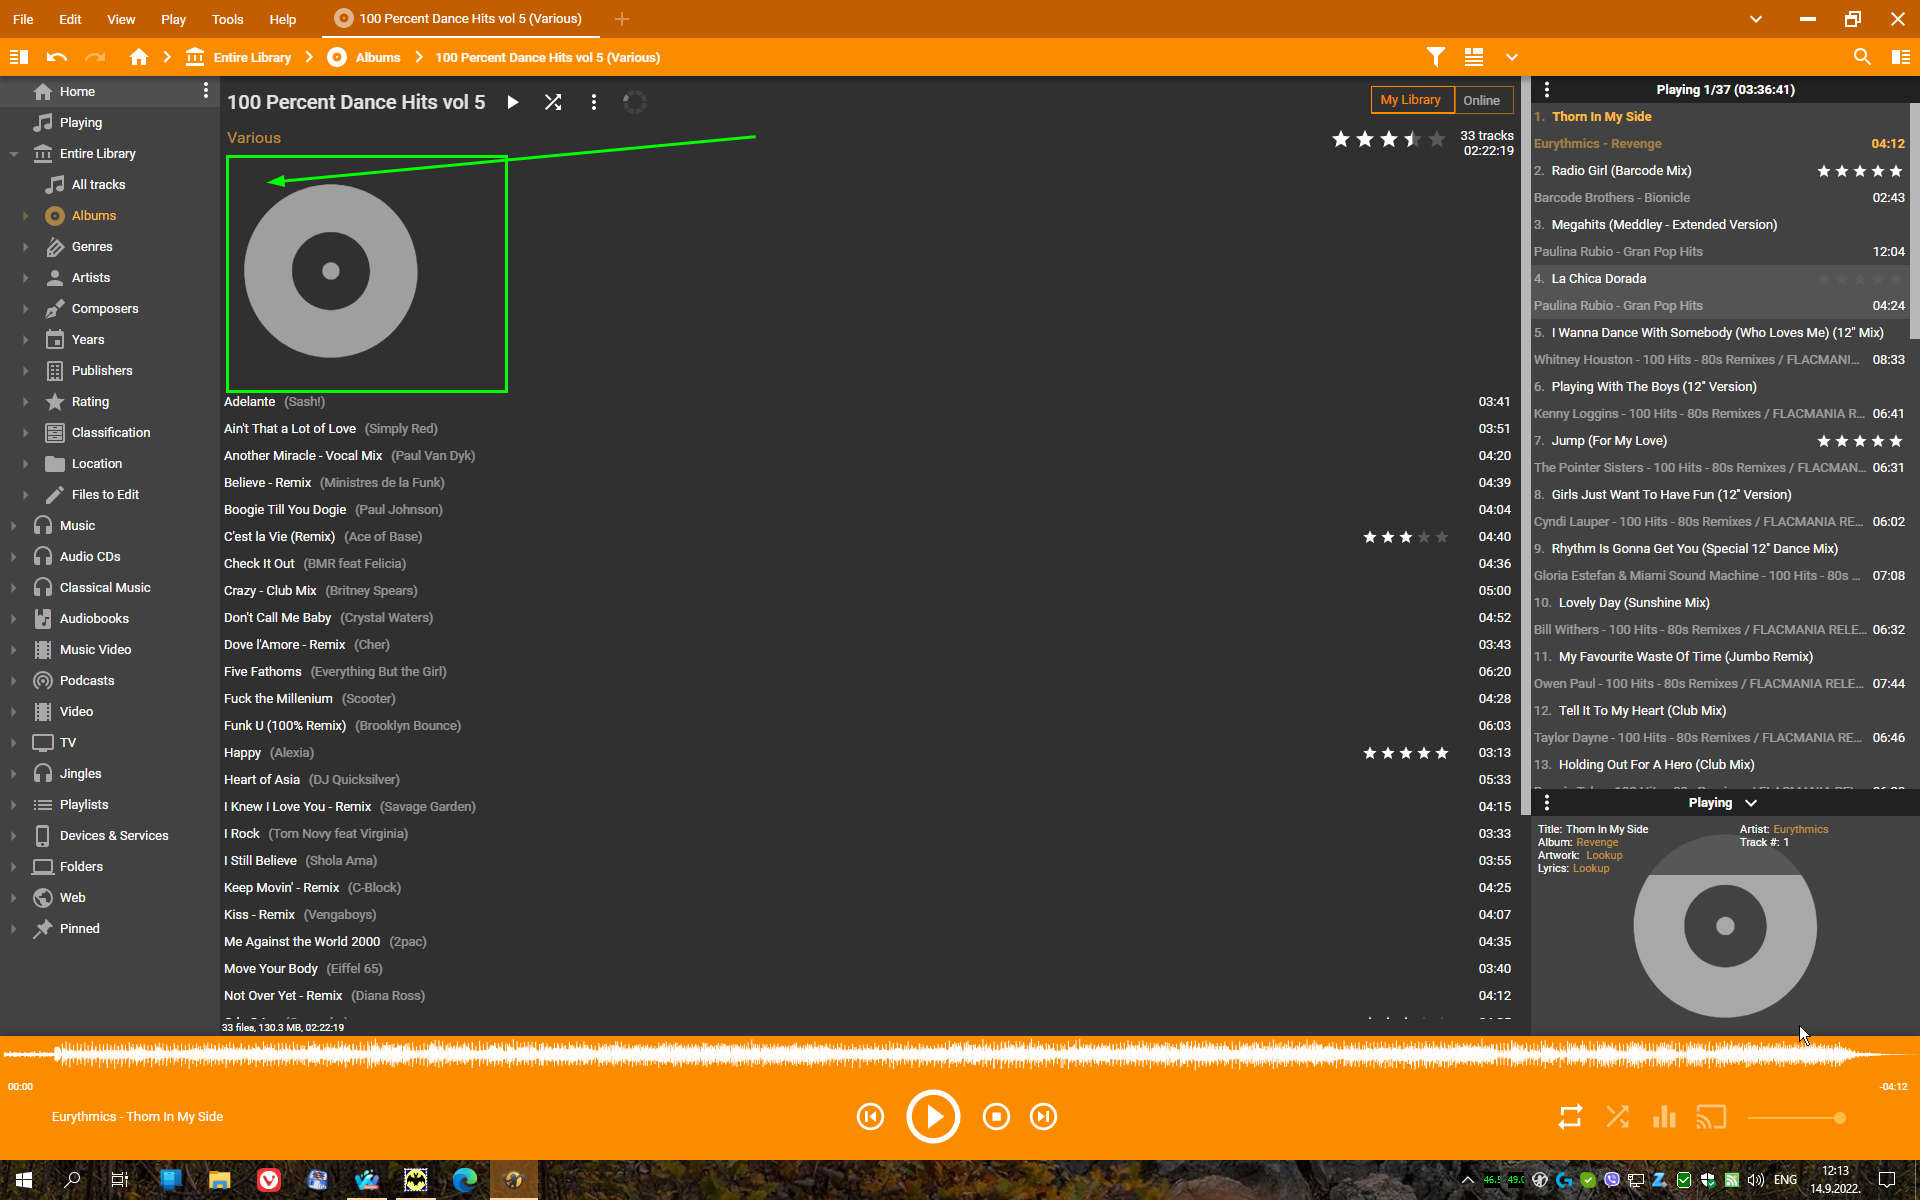Screen dimensions: 1920x1200
Task: Expand the Genres tree node
Action: [25, 246]
